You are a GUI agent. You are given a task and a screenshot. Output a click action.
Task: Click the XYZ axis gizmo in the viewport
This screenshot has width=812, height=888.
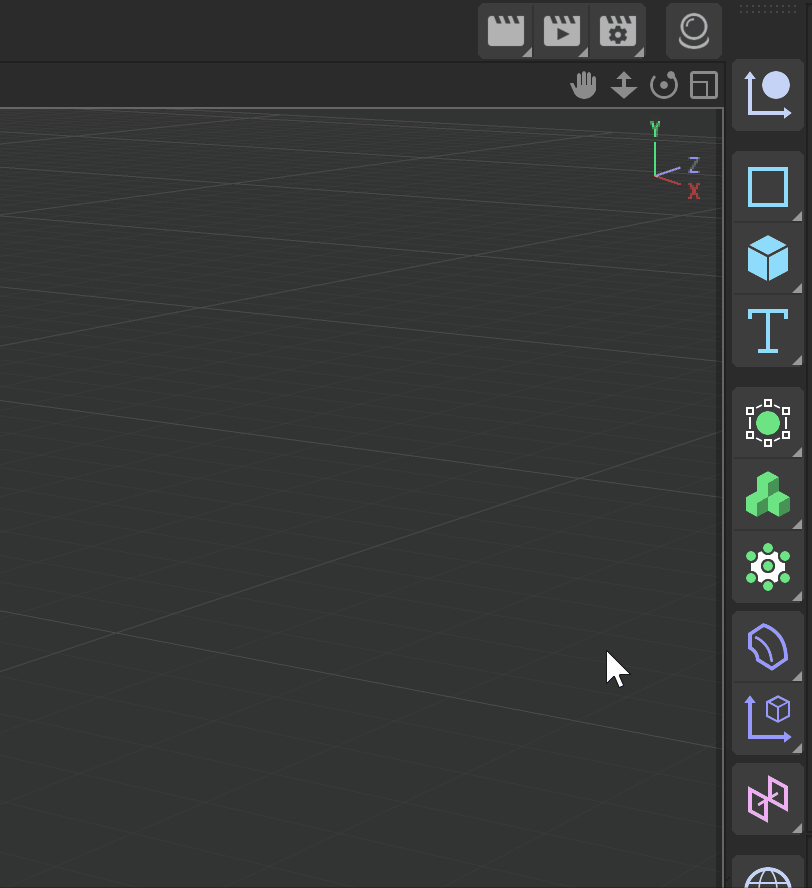click(x=677, y=160)
